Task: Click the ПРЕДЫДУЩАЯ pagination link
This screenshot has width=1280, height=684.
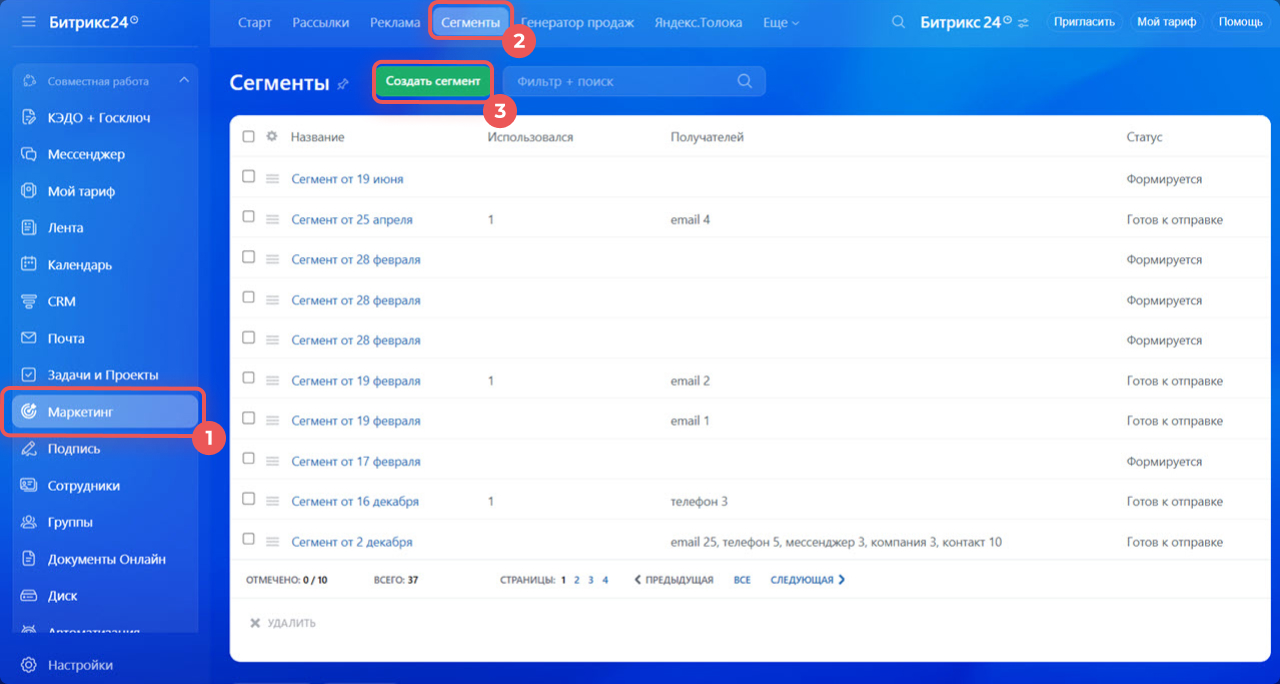Action: coord(674,580)
